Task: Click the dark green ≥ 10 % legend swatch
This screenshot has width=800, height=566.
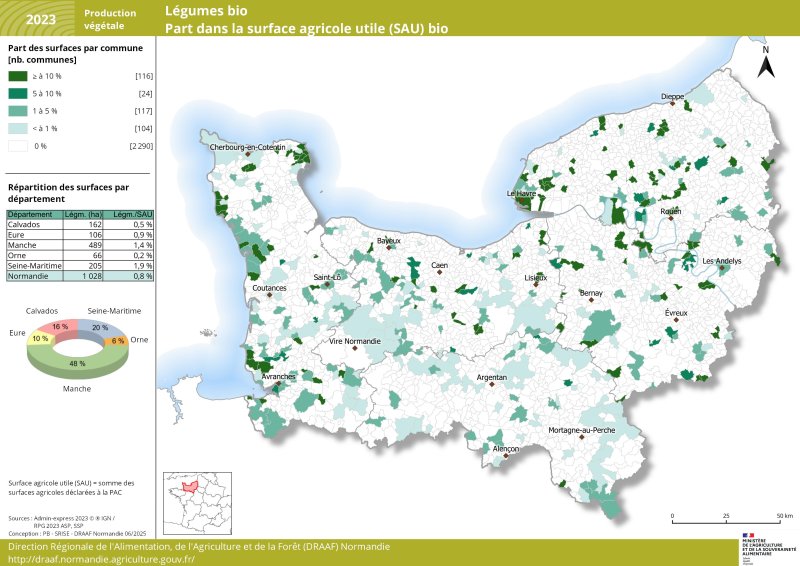Action: coord(18,76)
